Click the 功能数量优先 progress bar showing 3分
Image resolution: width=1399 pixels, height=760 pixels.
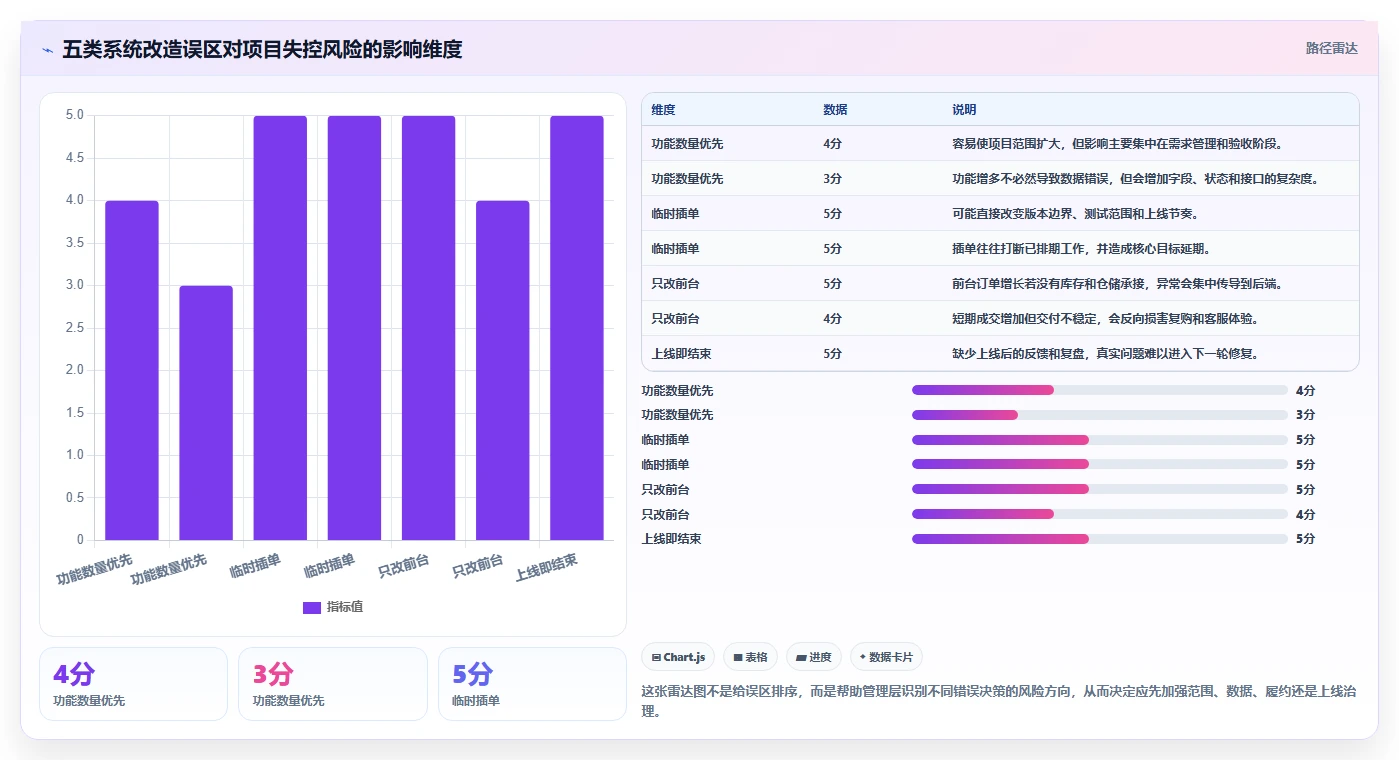pyautogui.click(x=1100, y=414)
